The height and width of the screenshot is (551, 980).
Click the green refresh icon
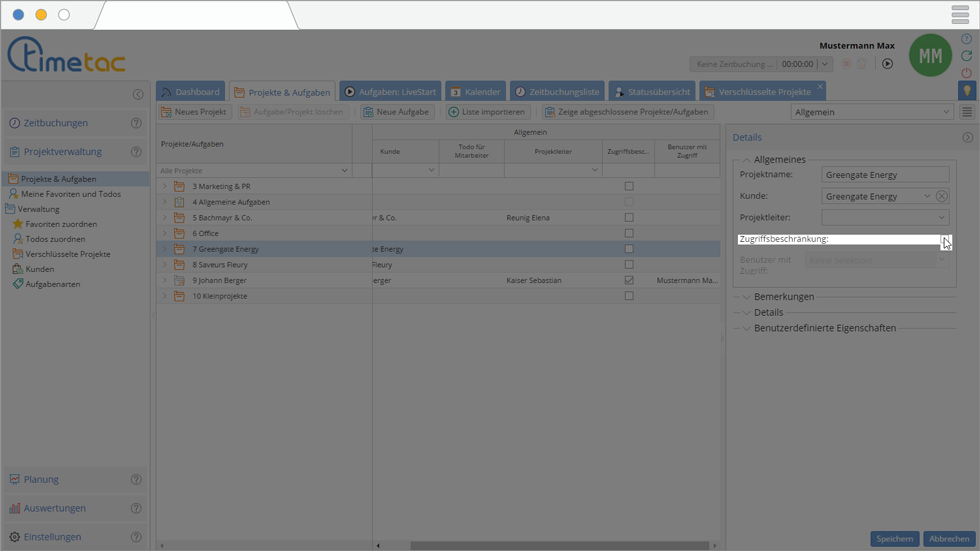[x=966, y=56]
